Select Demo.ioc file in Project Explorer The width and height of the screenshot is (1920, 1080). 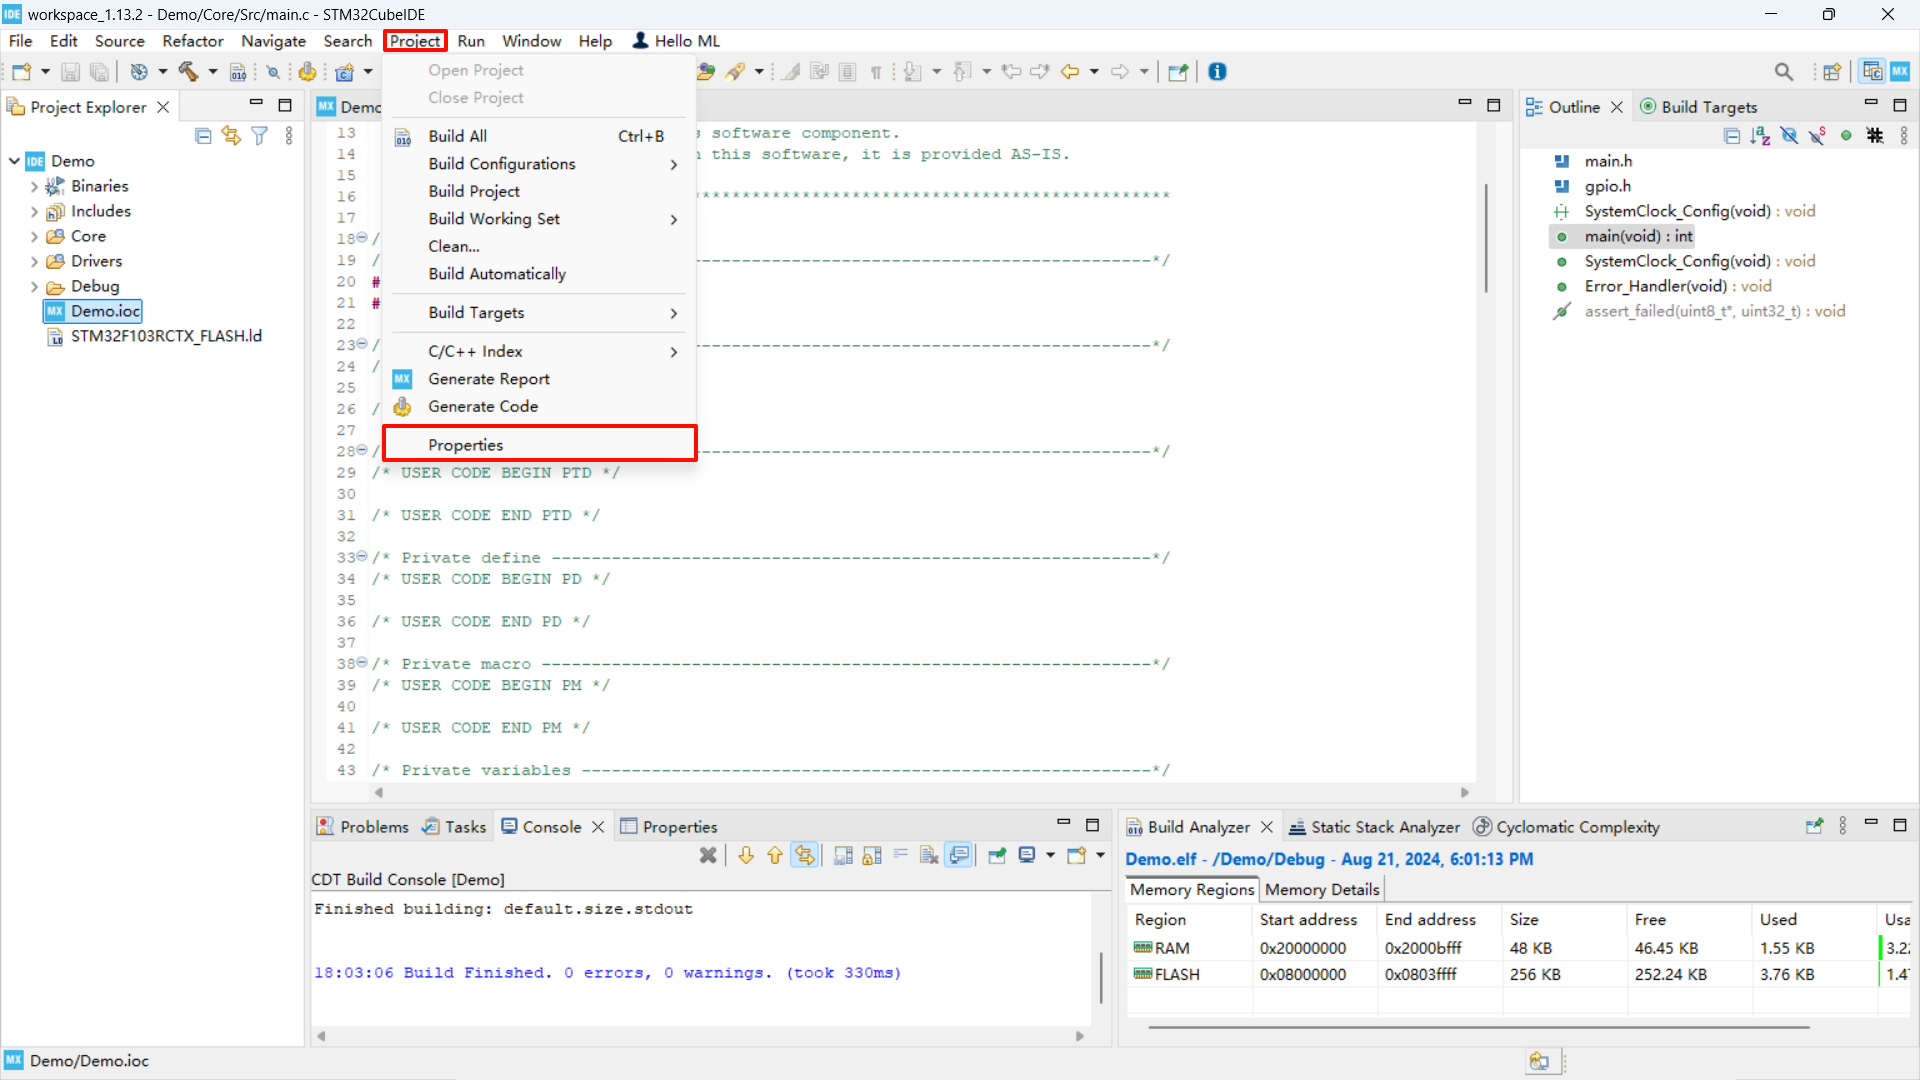click(x=93, y=311)
